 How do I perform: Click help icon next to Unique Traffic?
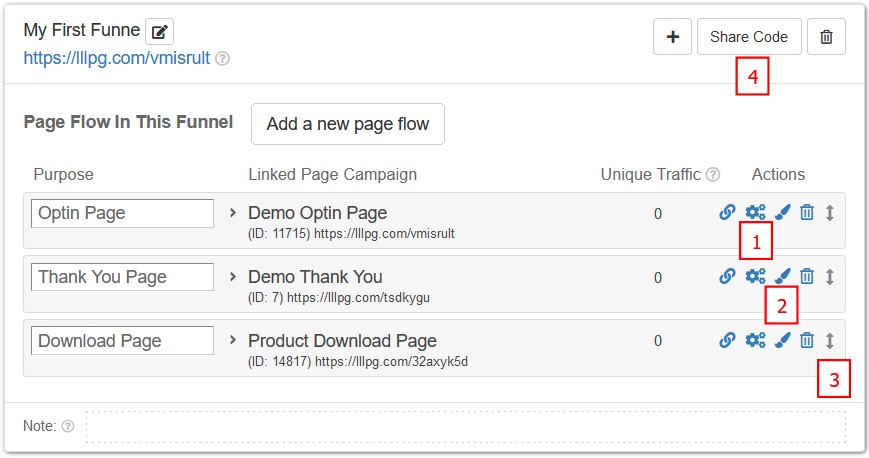(713, 175)
